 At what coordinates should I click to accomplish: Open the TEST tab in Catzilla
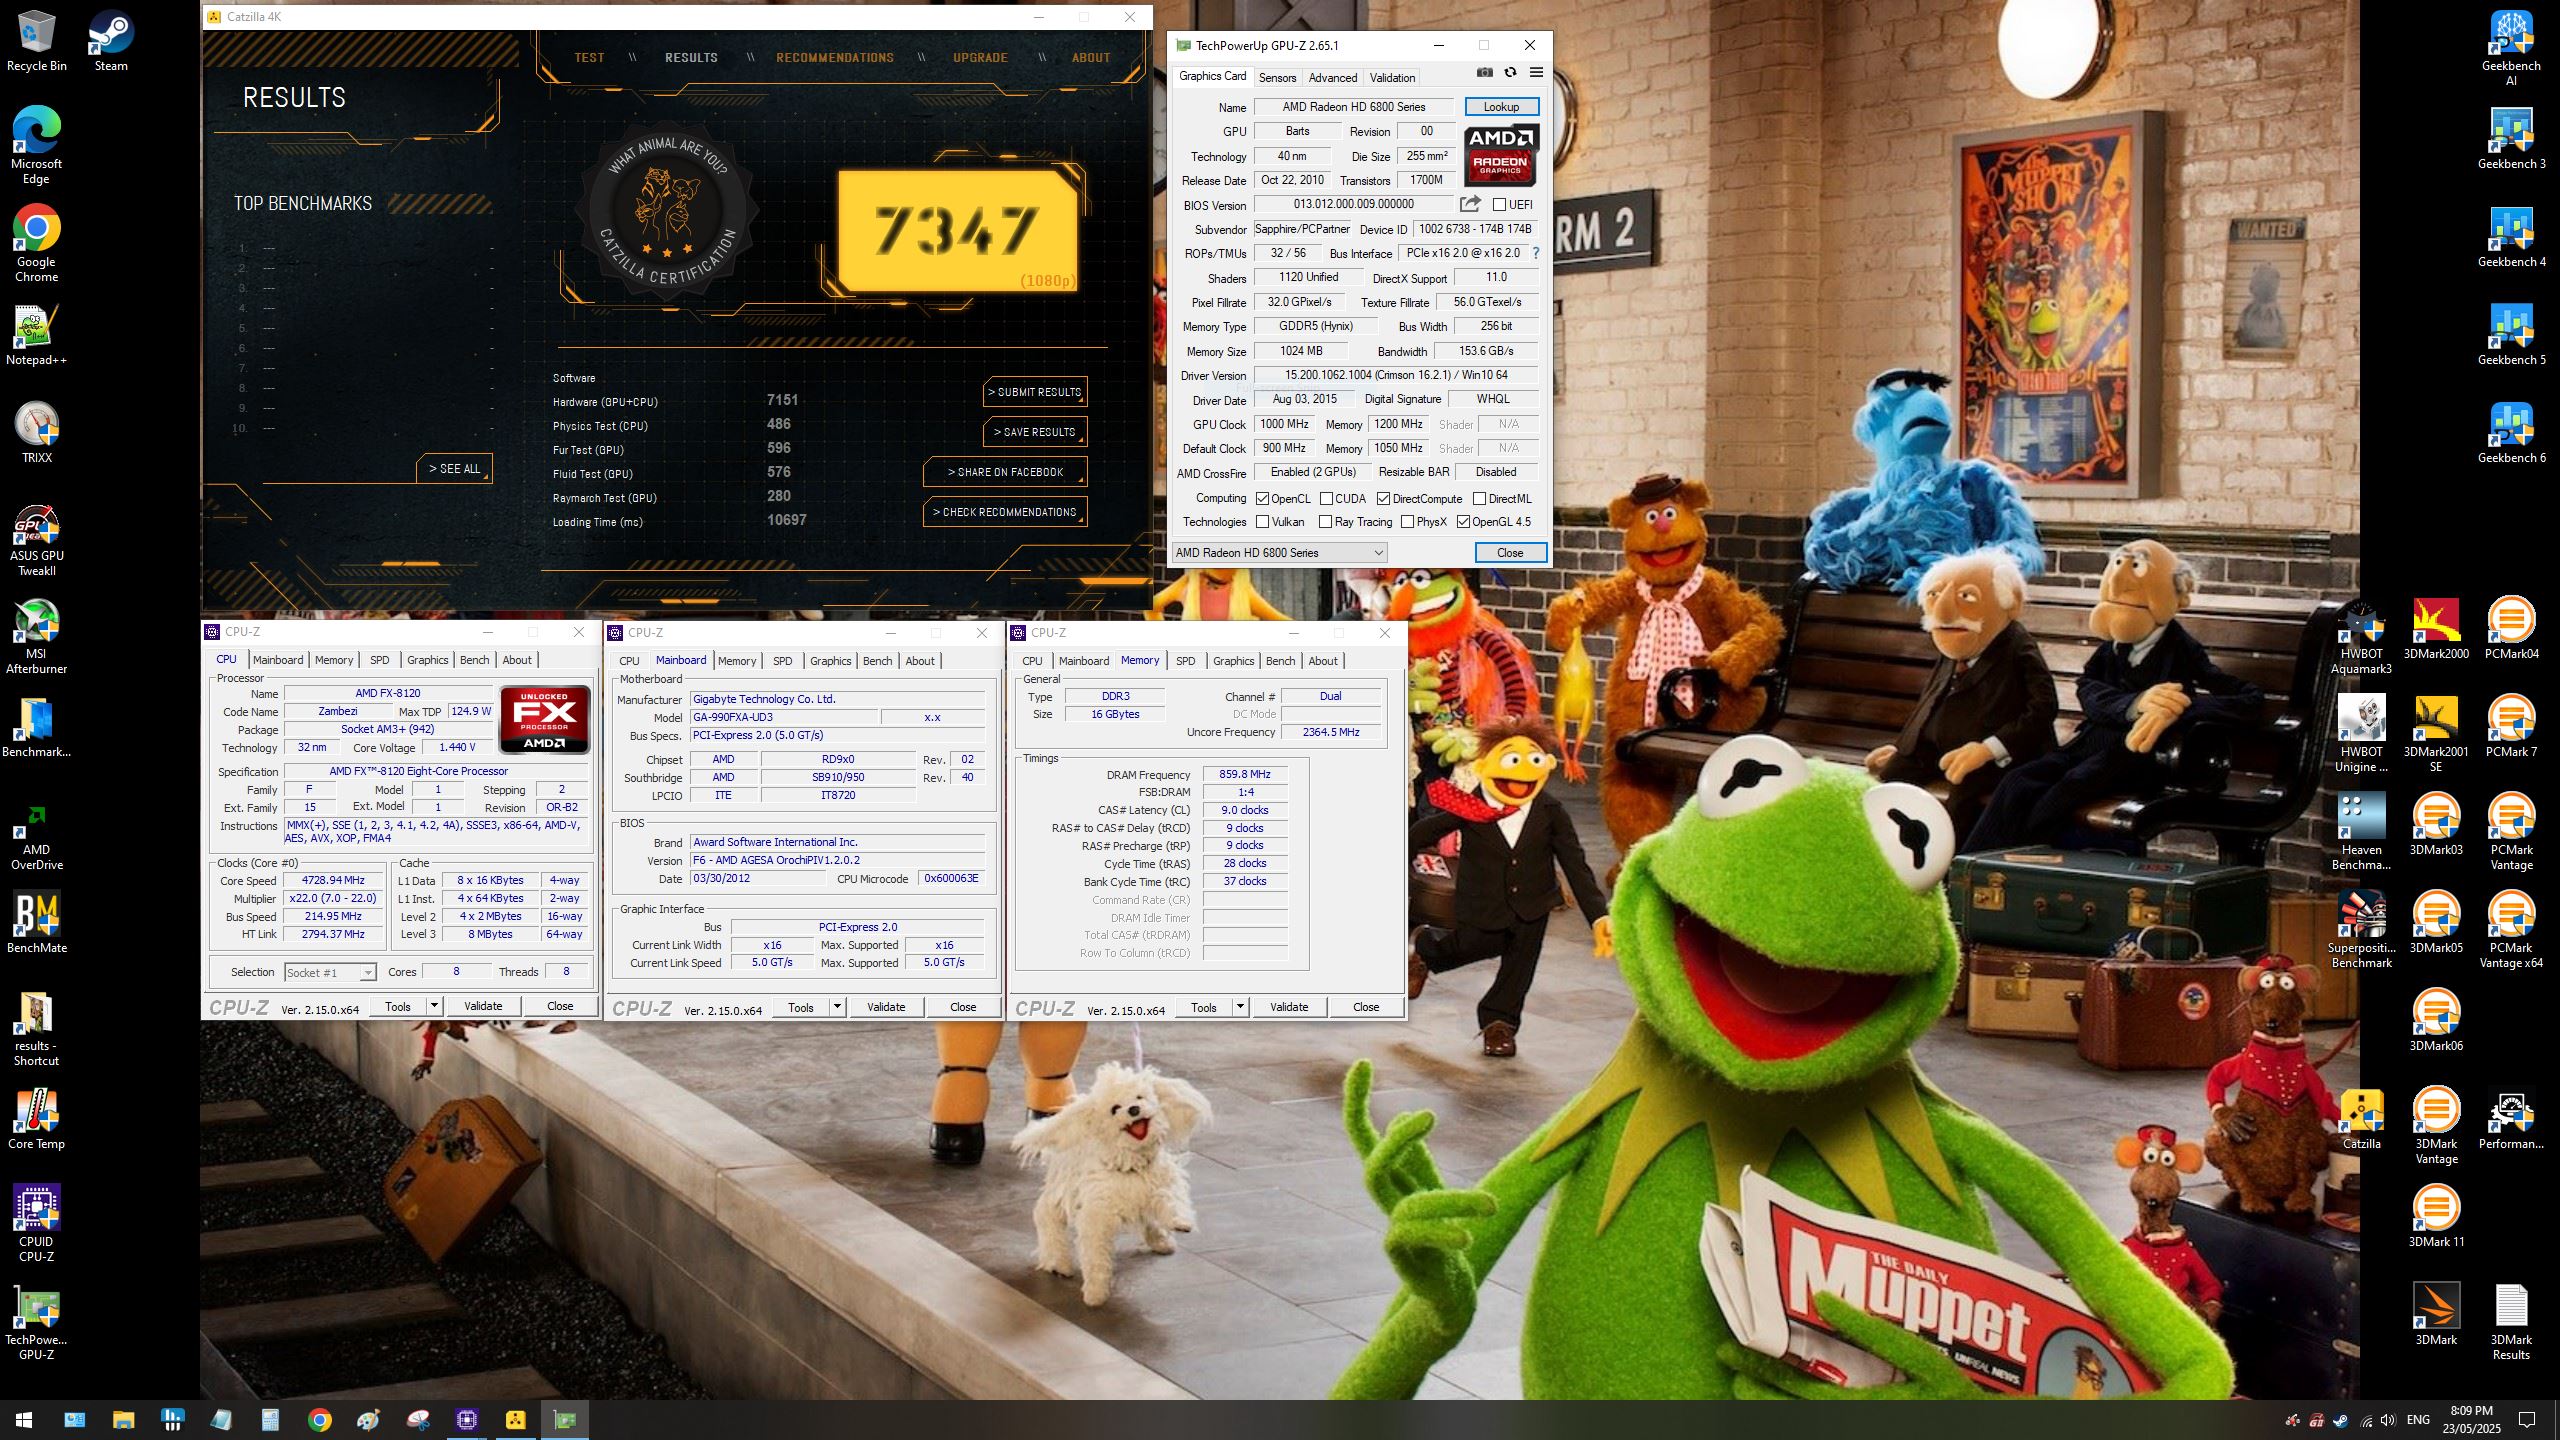(589, 58)
